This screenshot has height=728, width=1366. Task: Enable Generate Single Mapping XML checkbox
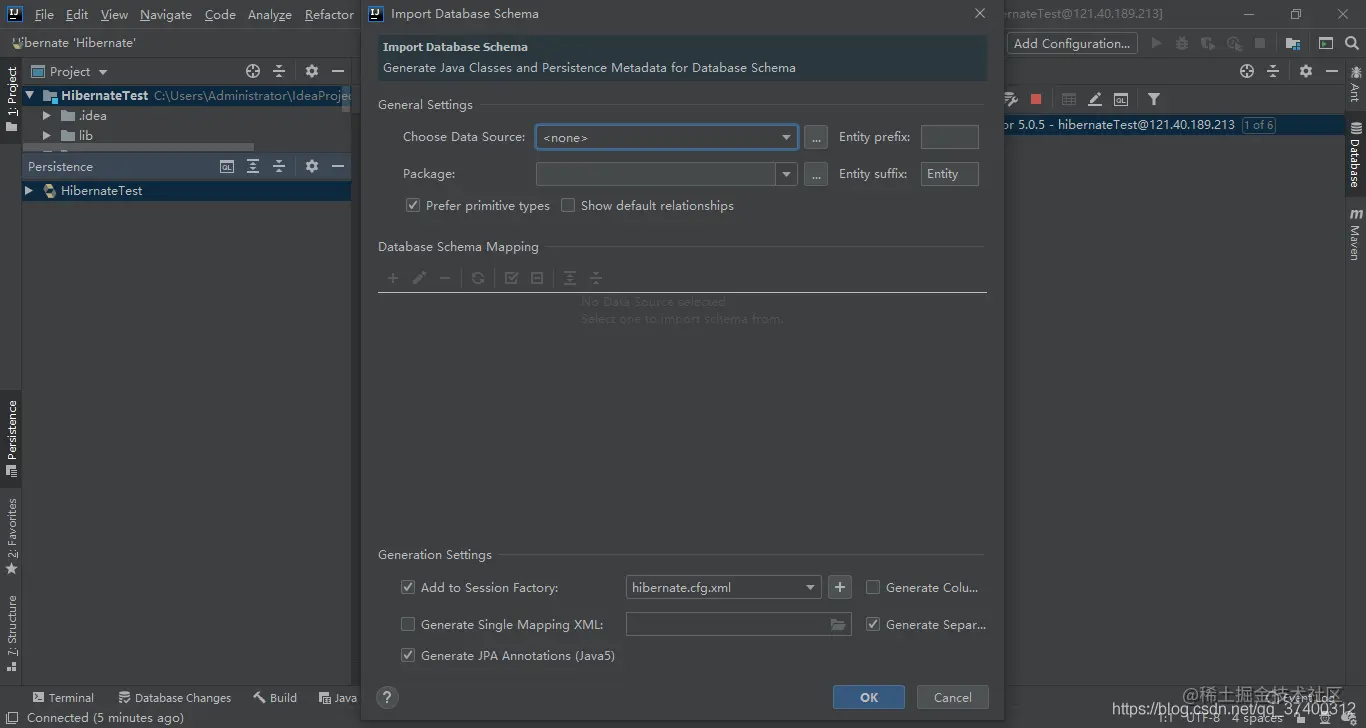tap(407, 624)
